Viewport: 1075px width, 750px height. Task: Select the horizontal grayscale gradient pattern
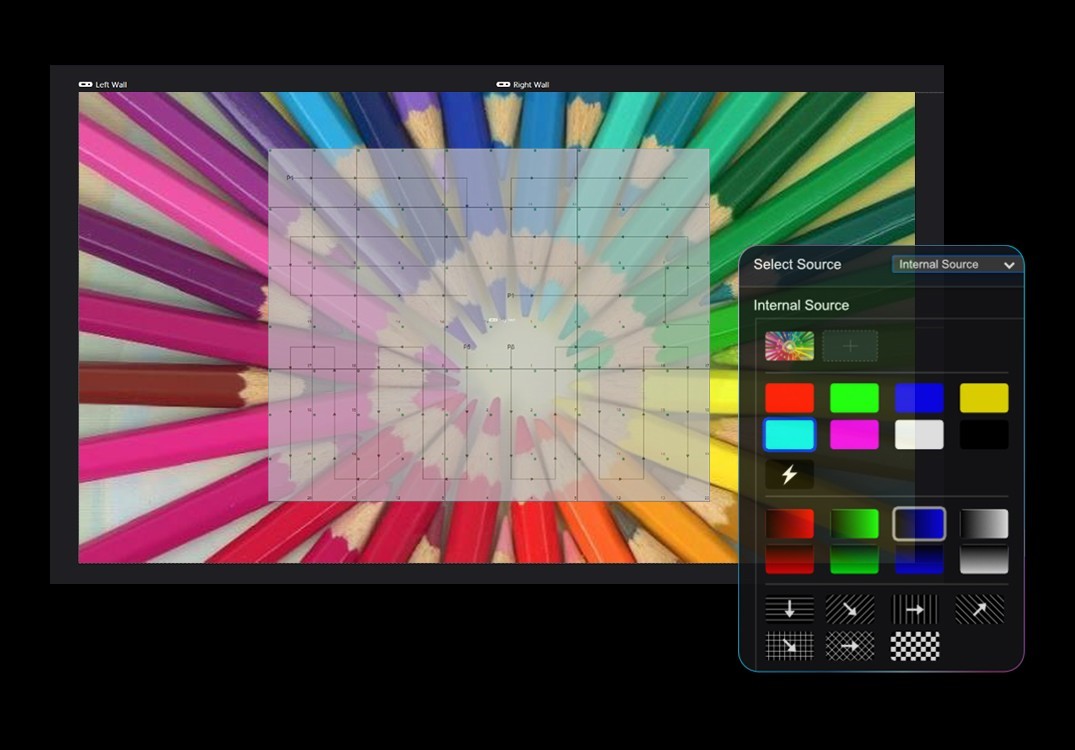(x=984, y=524)
